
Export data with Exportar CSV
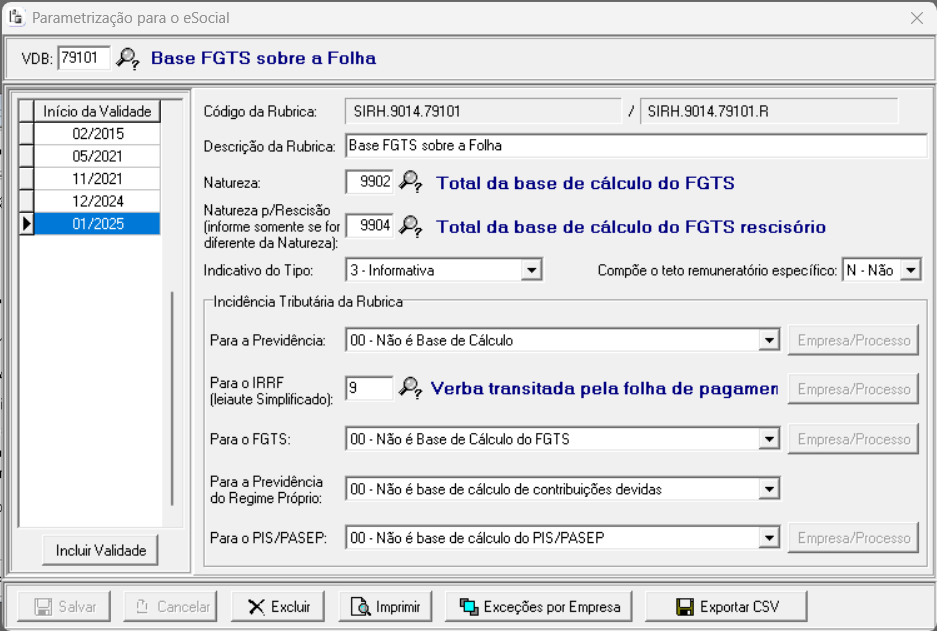click(727, 606)
